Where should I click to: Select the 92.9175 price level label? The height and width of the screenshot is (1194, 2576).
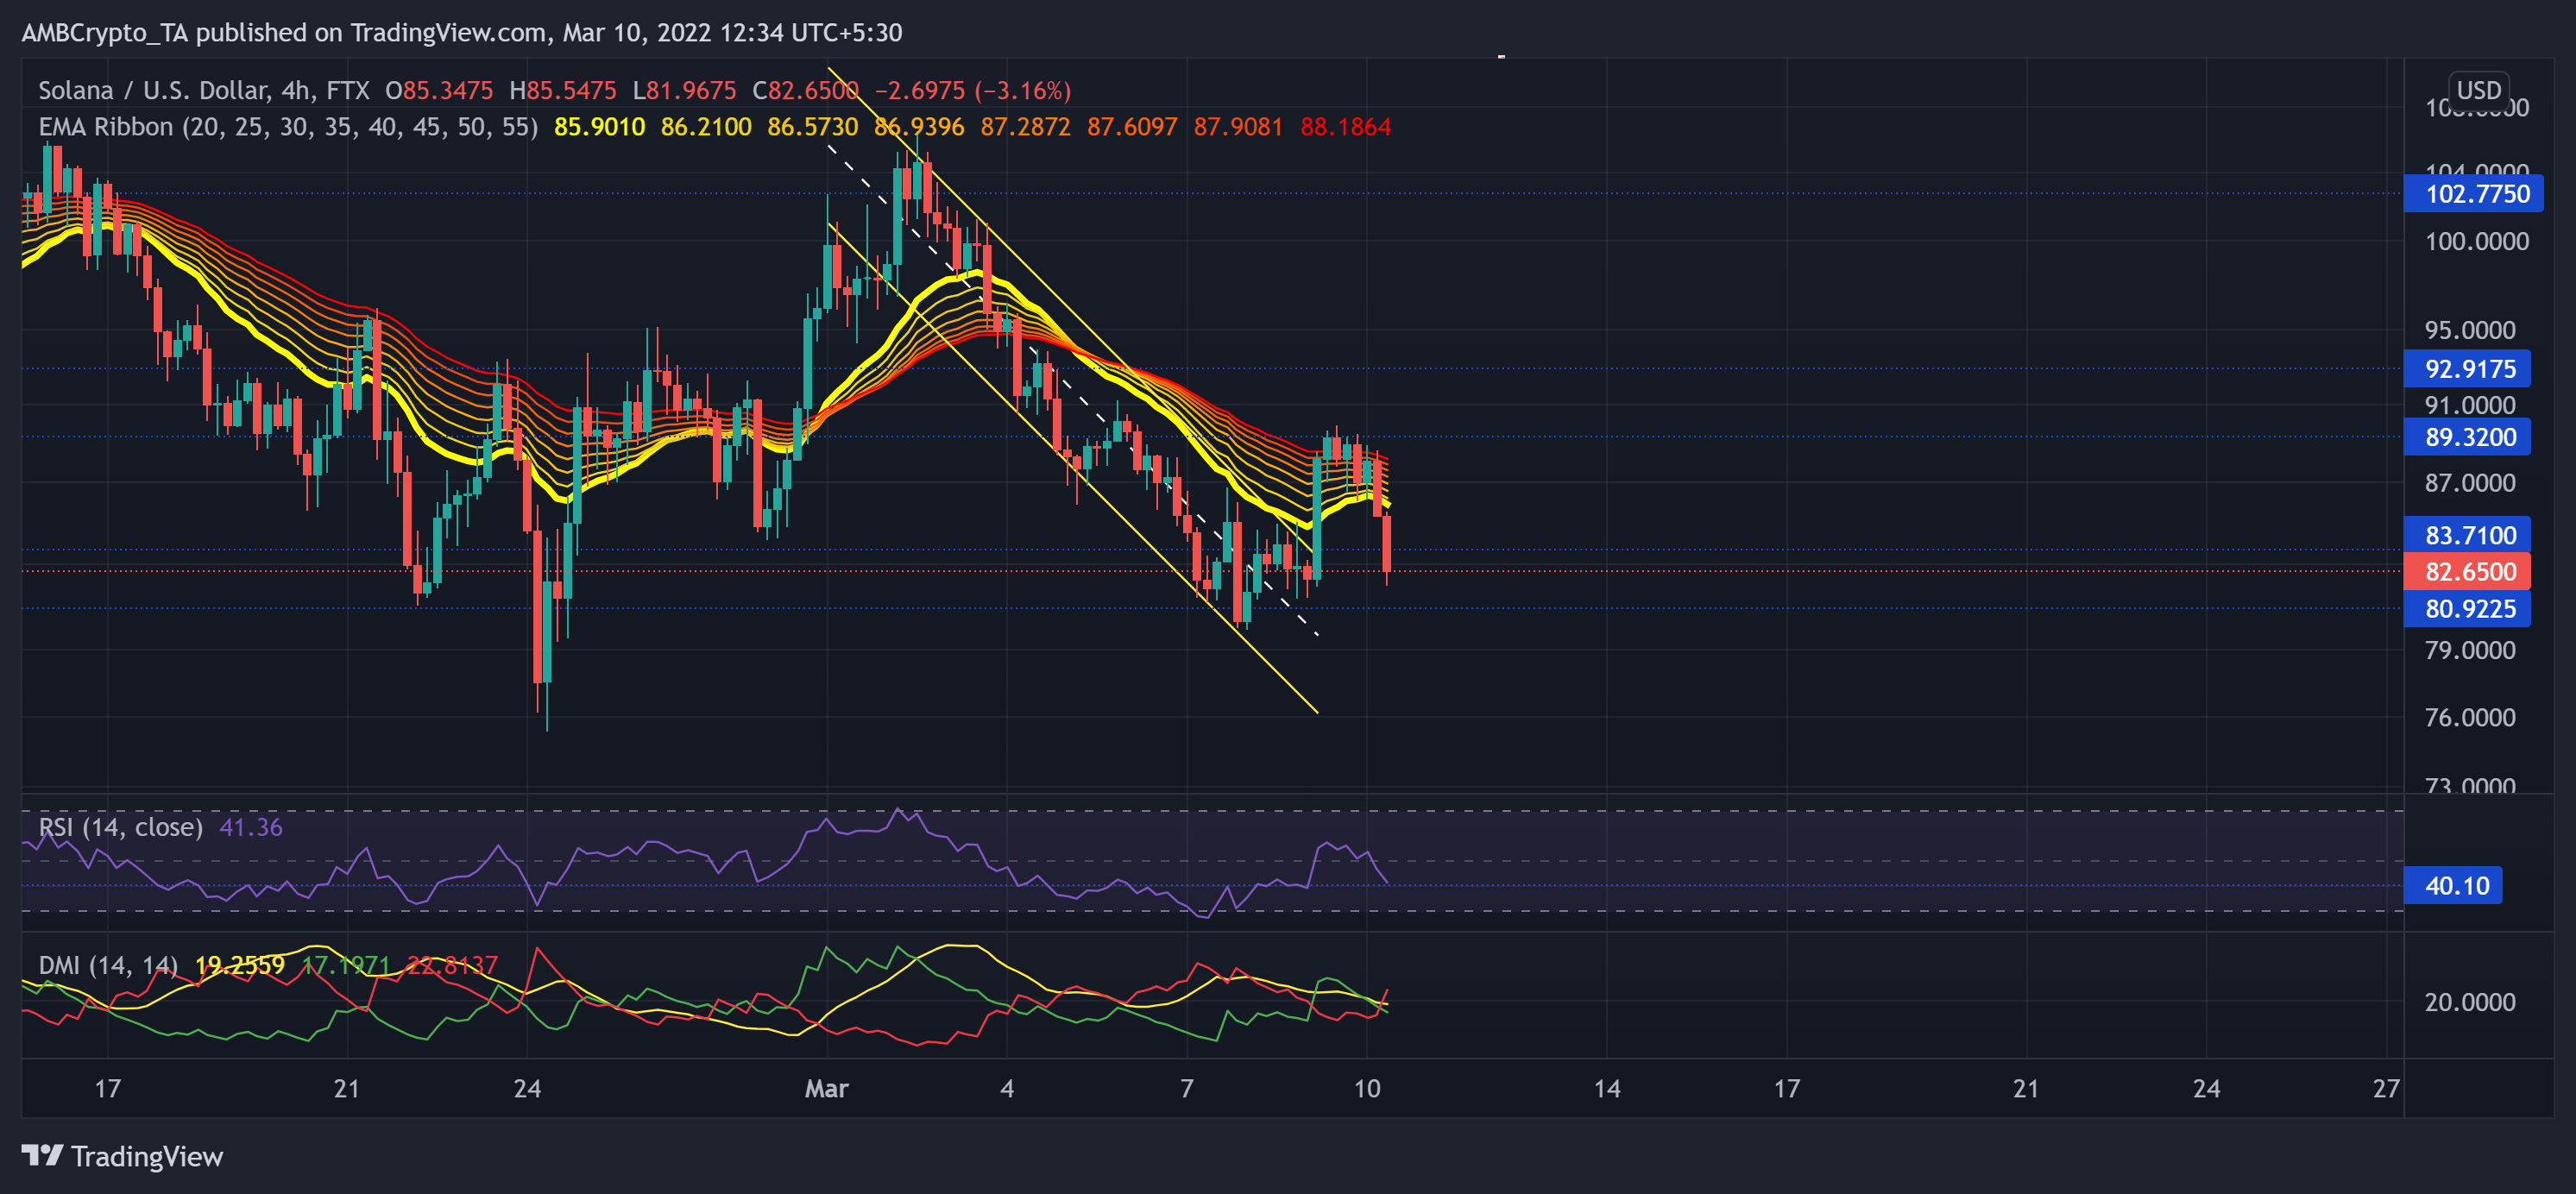pos(2469,369)
